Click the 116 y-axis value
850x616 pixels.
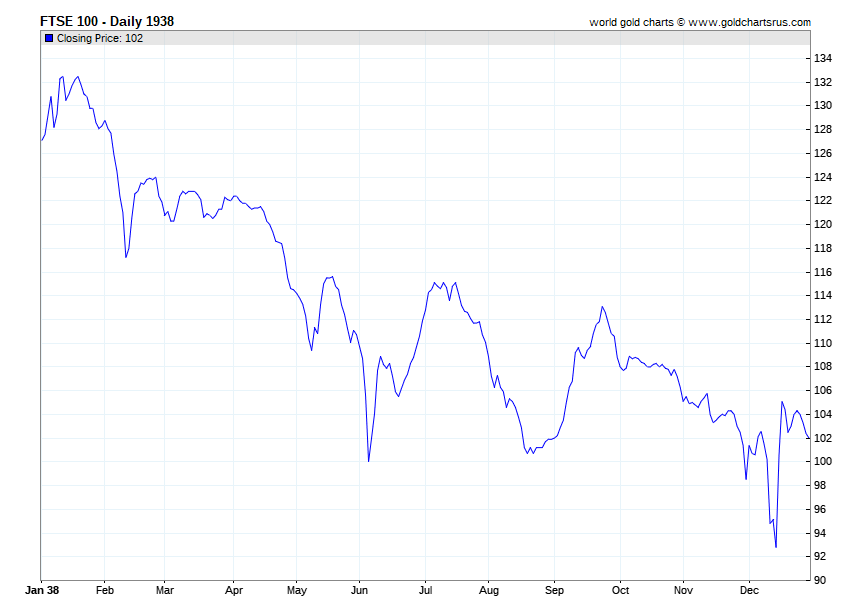[823, 272]
